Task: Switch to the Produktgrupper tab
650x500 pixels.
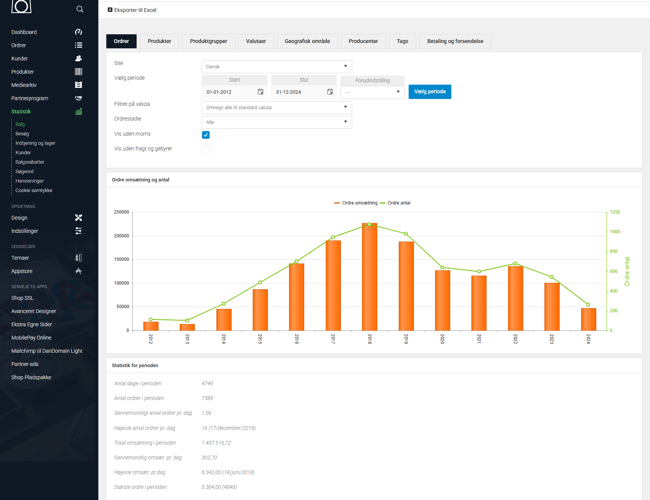Action: (x=208, y=41)
